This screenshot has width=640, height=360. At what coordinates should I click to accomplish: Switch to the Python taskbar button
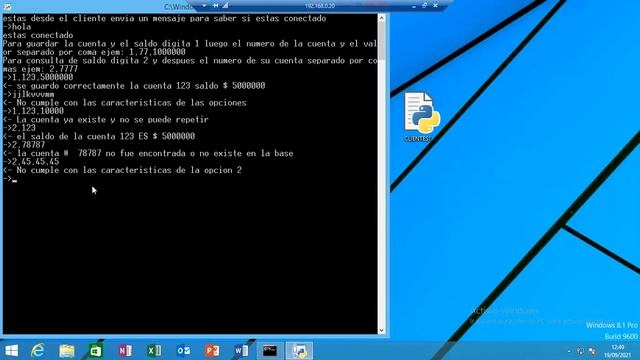pos(299,351)
